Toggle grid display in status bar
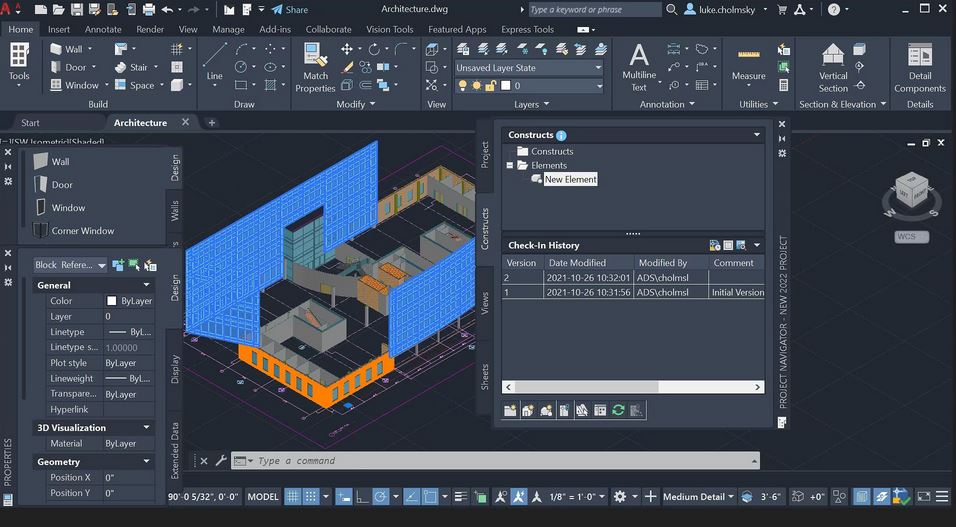The height and width of the screenshot is (527, 956). [293, 497]
